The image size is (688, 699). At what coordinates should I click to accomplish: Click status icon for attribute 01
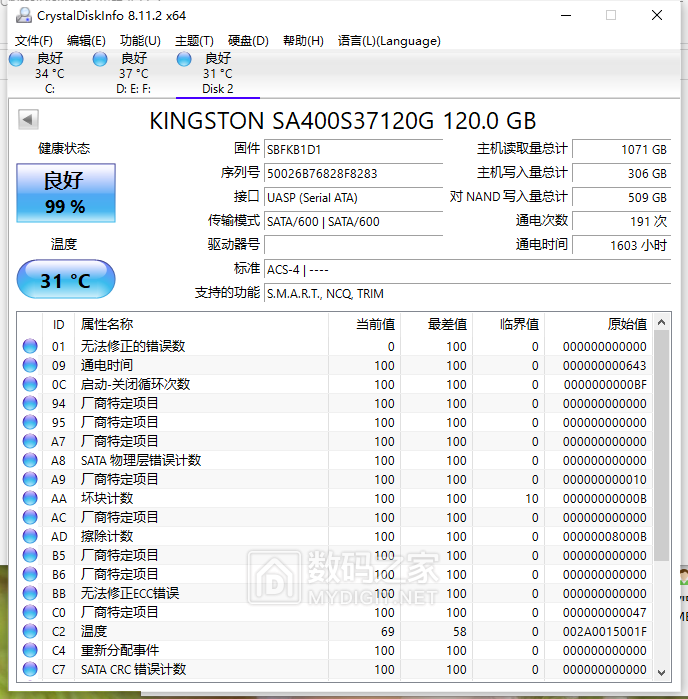[x=30, y=346]
